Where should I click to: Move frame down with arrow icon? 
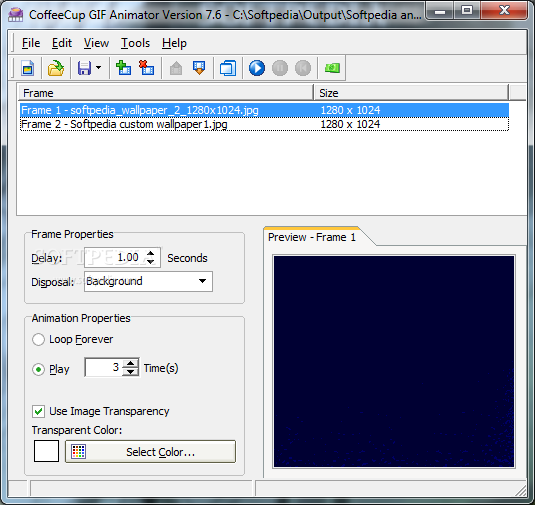[x=199, y=68]
